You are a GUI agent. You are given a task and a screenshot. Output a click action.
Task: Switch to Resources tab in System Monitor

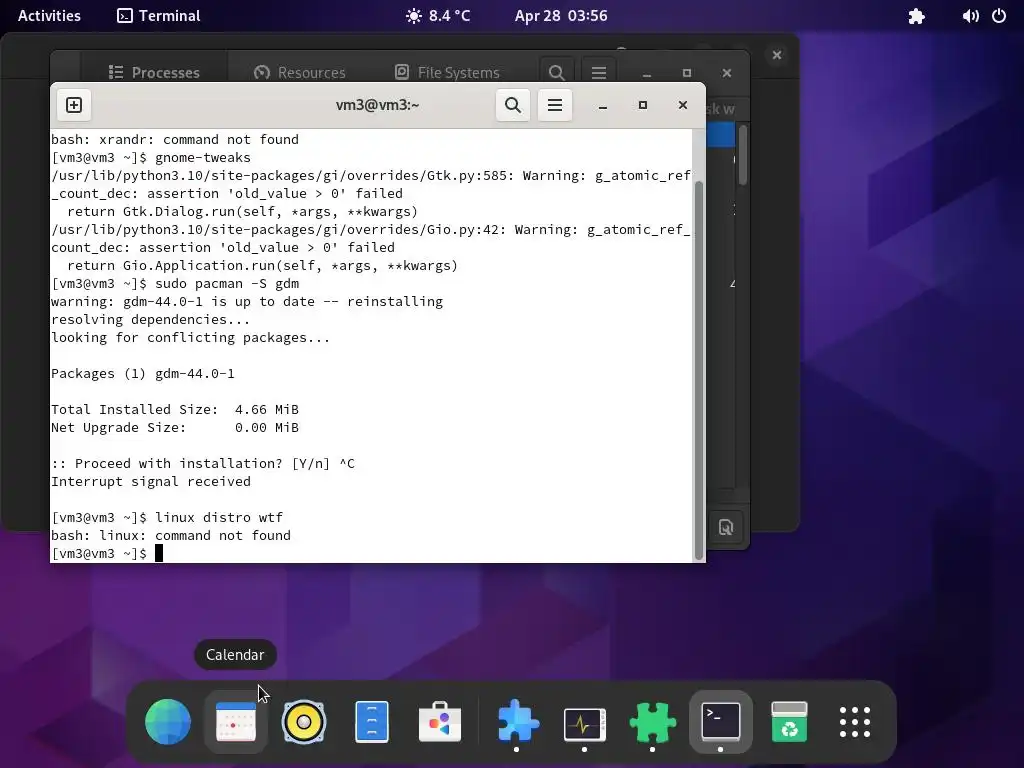[300, 72]
